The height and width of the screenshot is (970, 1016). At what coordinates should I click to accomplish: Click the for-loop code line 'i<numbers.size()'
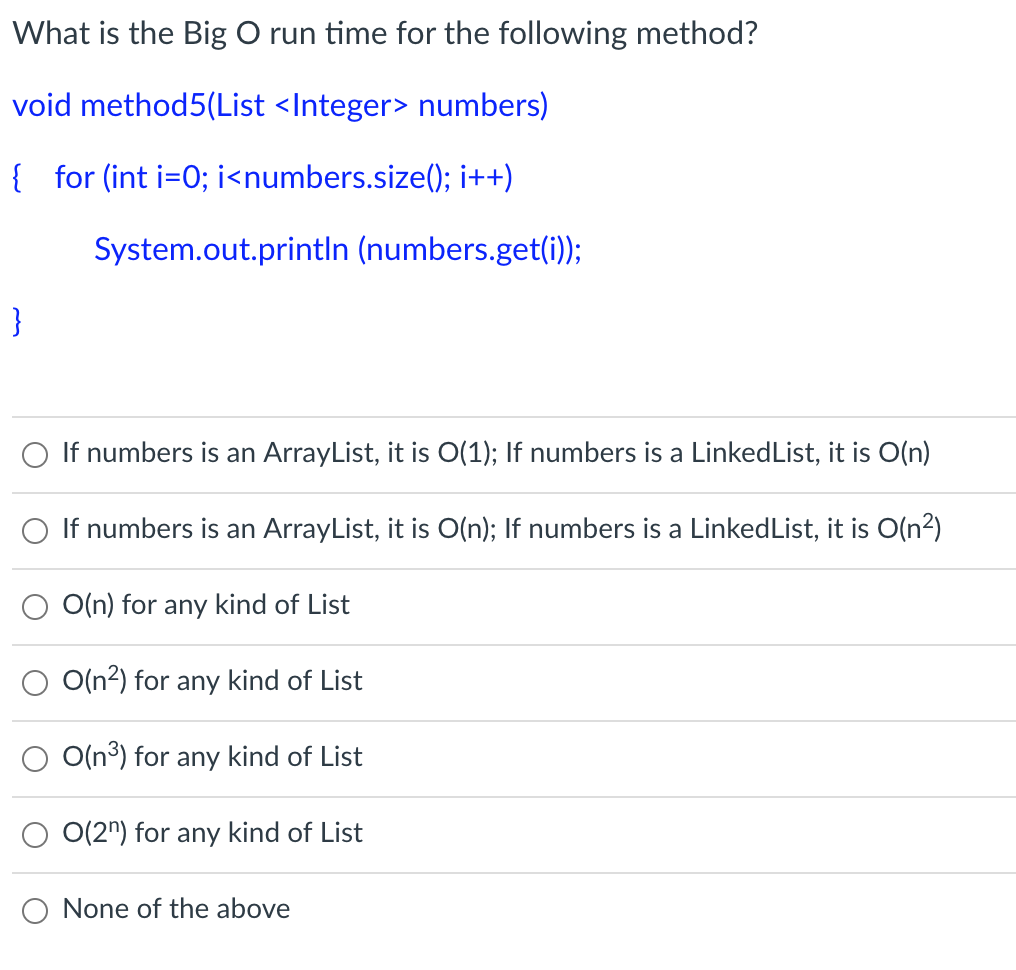click(x=284, y=178)
